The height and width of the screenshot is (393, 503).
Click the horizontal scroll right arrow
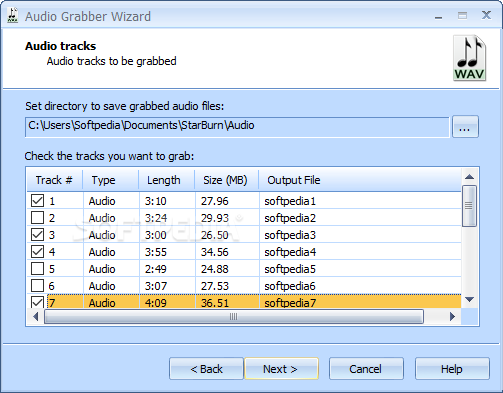click(452, 316)
